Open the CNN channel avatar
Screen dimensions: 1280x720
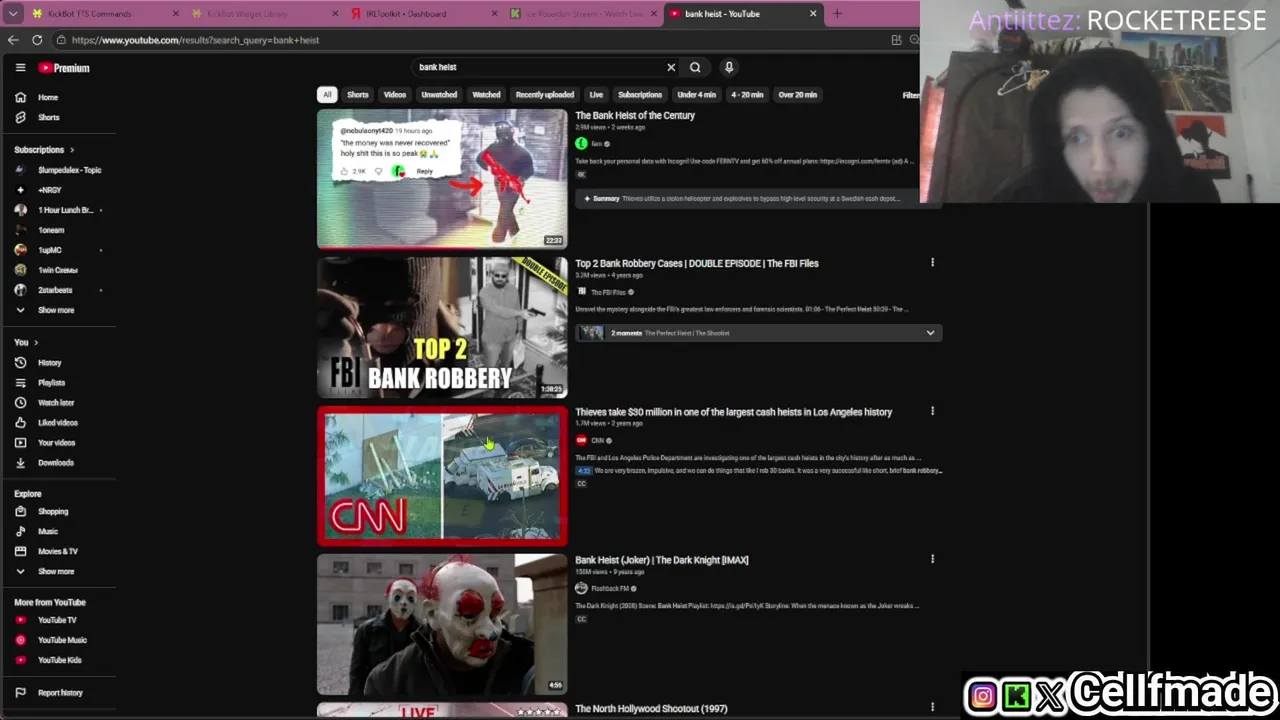point(581,440)
